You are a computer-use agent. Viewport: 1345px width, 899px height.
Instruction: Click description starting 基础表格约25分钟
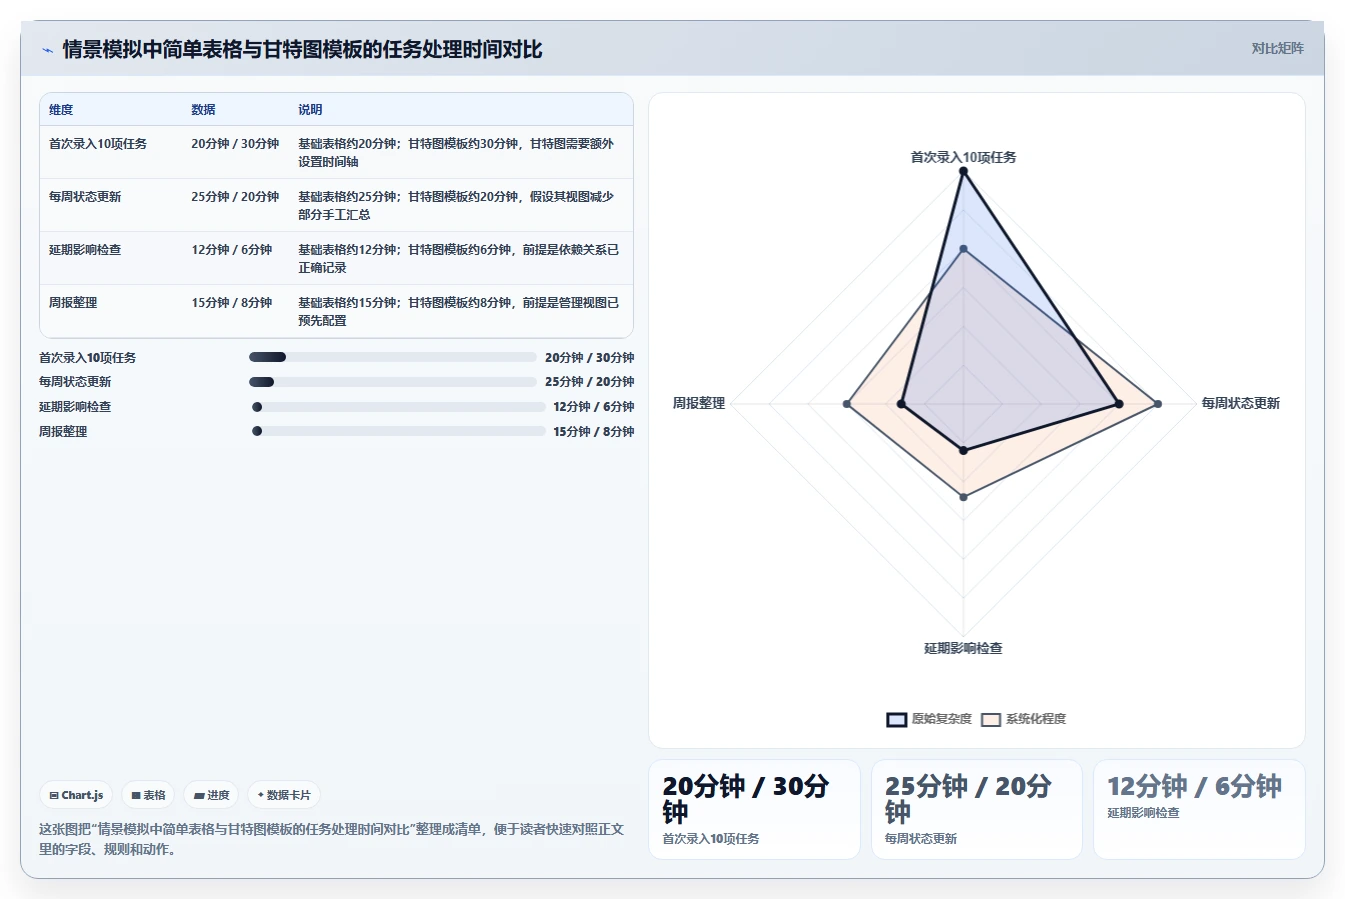pos(456,206)
